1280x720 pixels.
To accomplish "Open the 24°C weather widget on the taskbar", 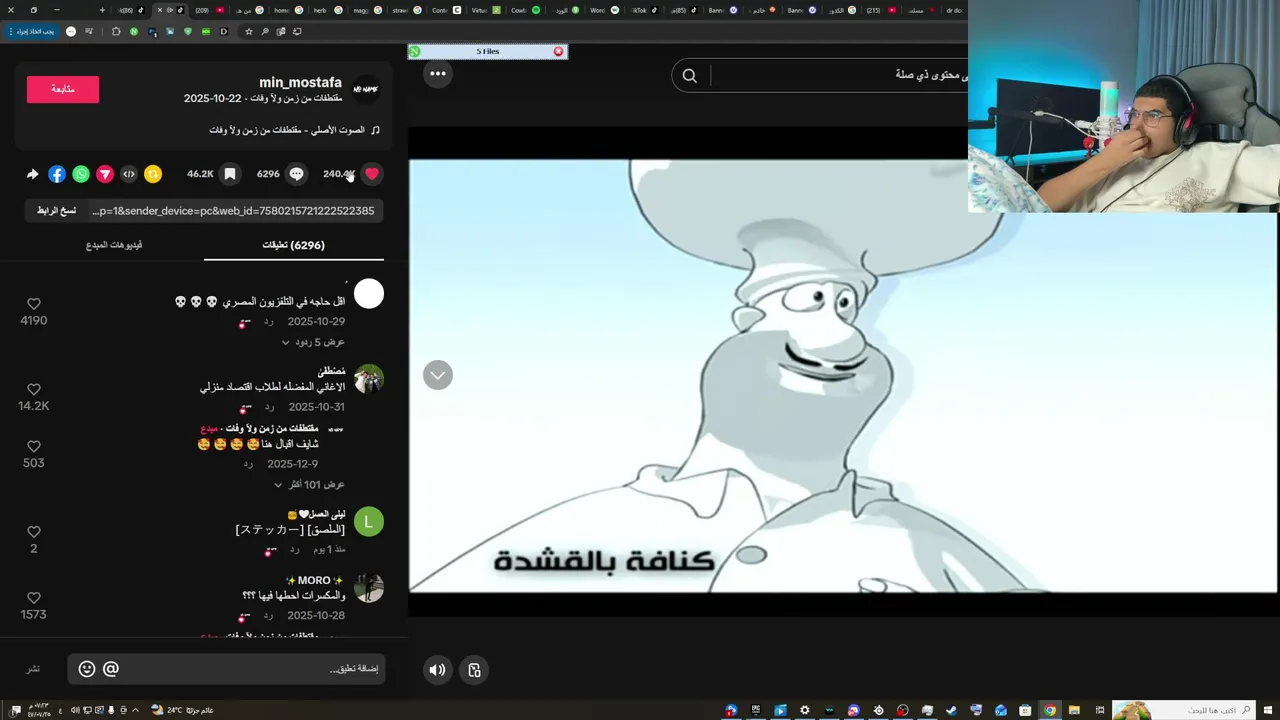I will coord(183,710).
